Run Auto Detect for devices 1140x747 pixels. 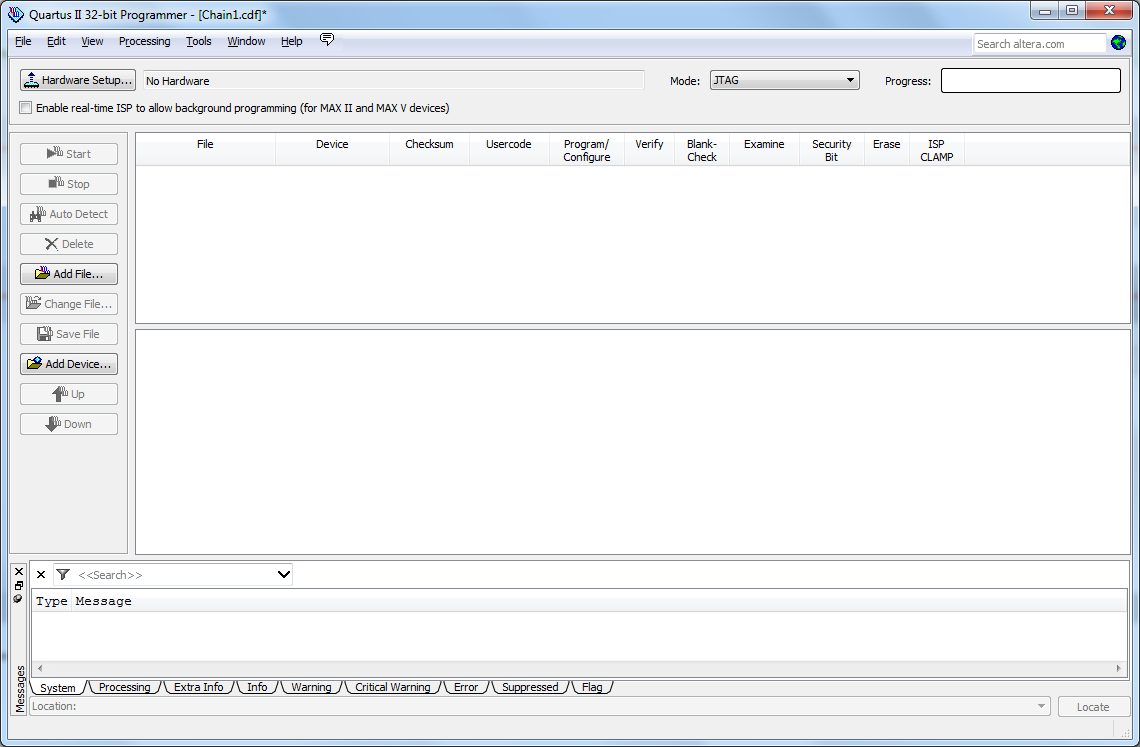click(x=69, y=214)
